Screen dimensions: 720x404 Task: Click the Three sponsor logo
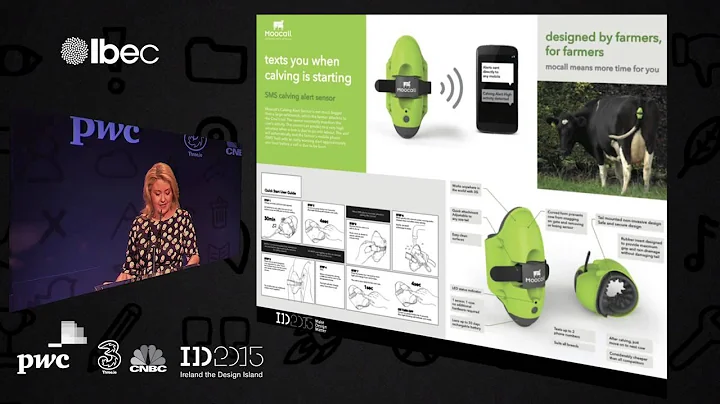click(109, 358)
